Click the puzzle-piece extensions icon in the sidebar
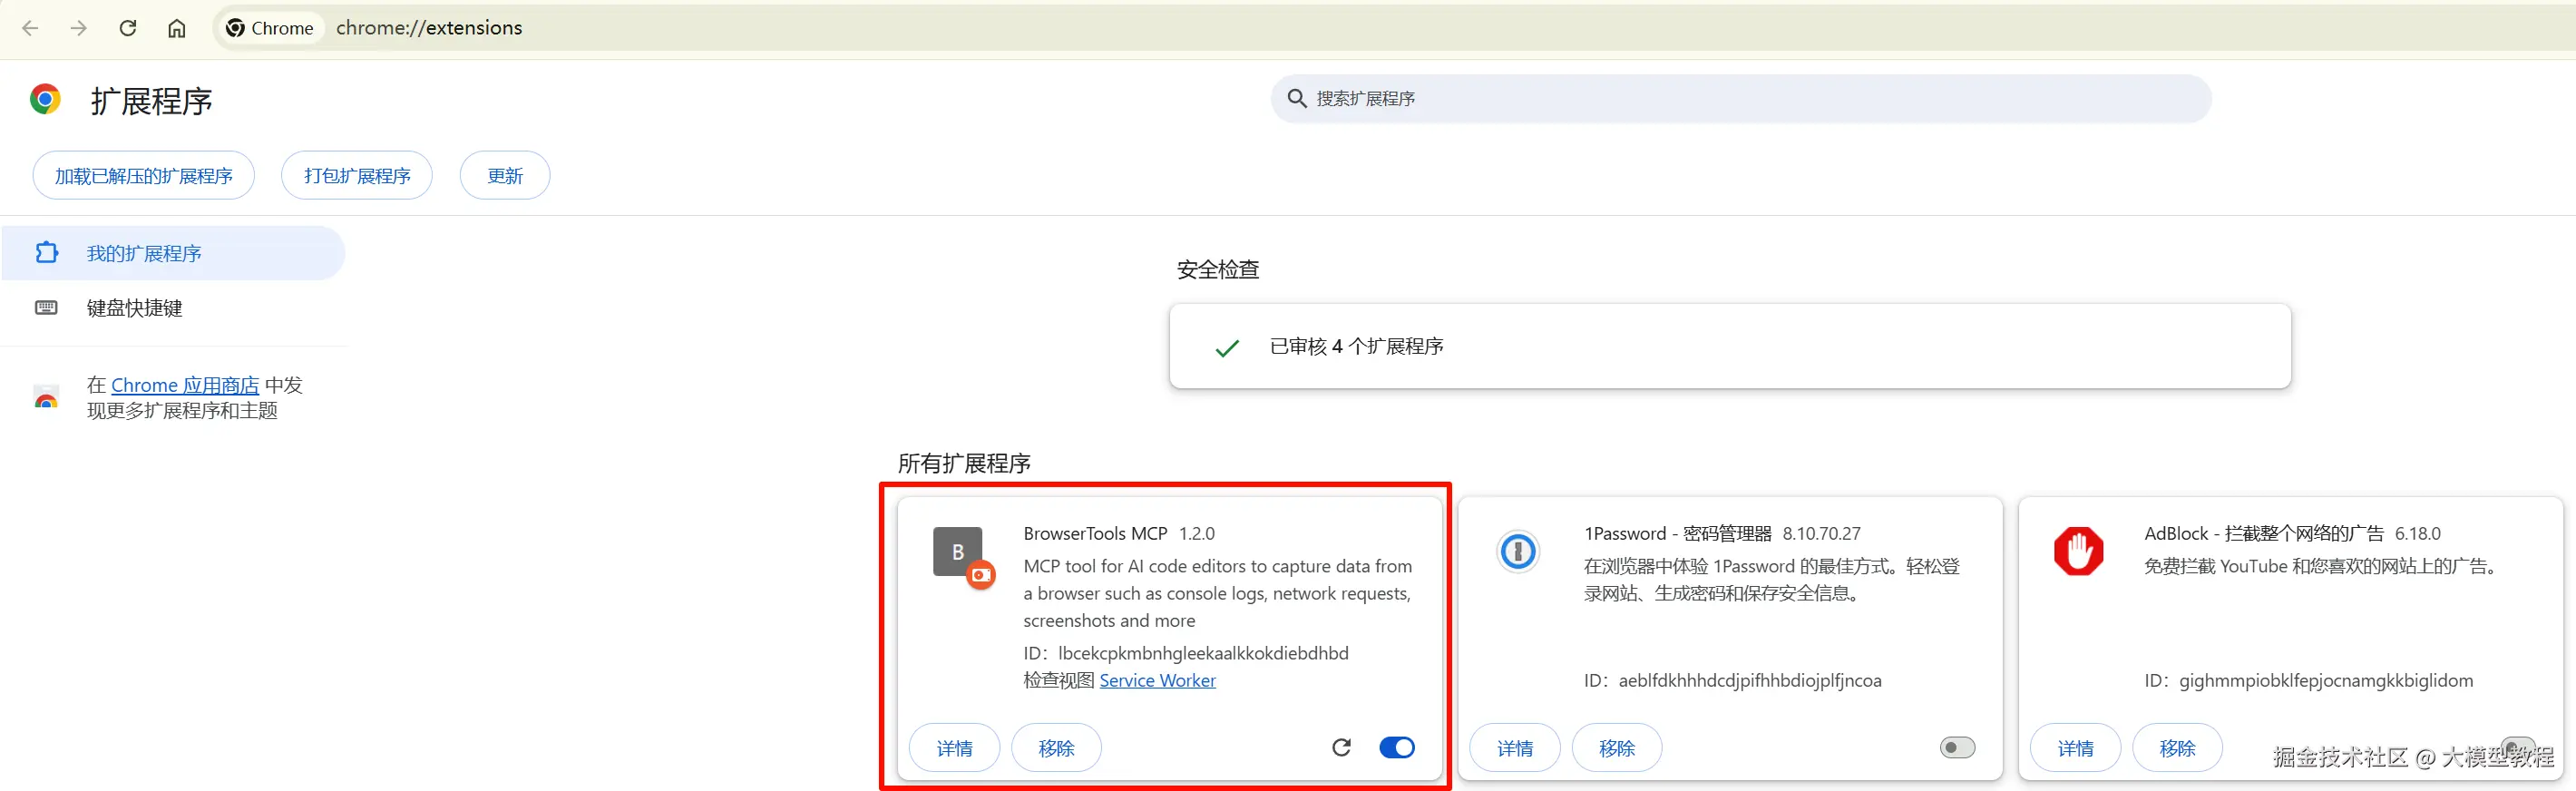Viewport: 2576px width, 791px height. coord(46,252)
